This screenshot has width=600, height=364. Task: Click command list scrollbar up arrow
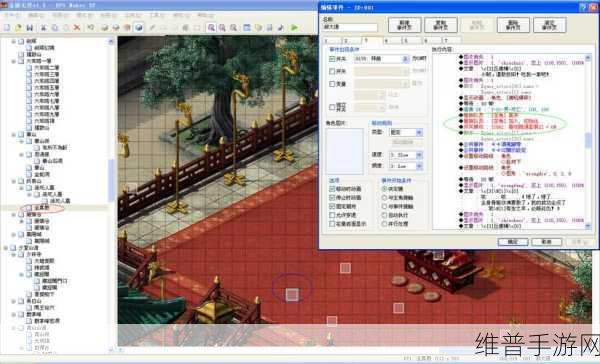click(x=588, y=58)
